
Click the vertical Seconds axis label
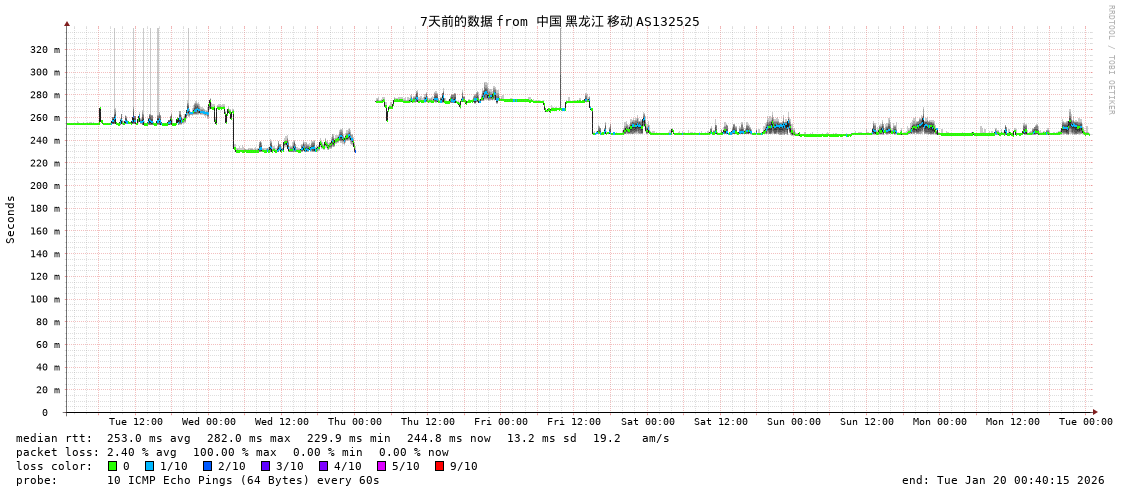11,219
